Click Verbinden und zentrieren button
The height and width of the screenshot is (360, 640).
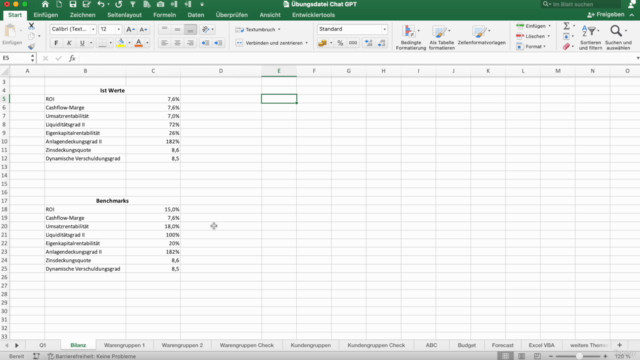(x=269, y=43)
